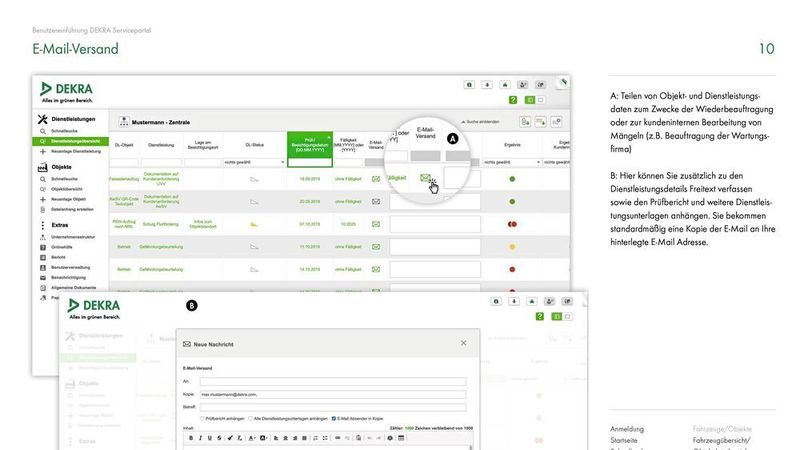This screenshot has height=450, width=800.
Task: Click the undo arrow in the editor toolbar
Action: (369, 438)
